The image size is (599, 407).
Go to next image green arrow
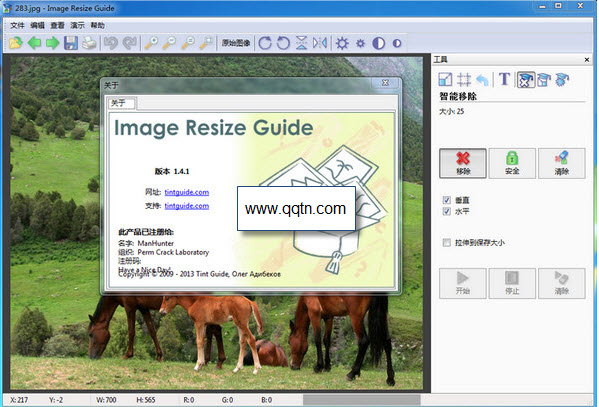coord(52,43)
